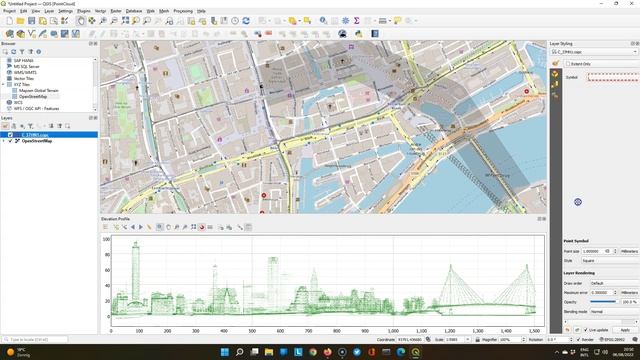Select the Identify Features tool
Screen dimensions: 640x360
pyautogui.click(x=323, y=21)
